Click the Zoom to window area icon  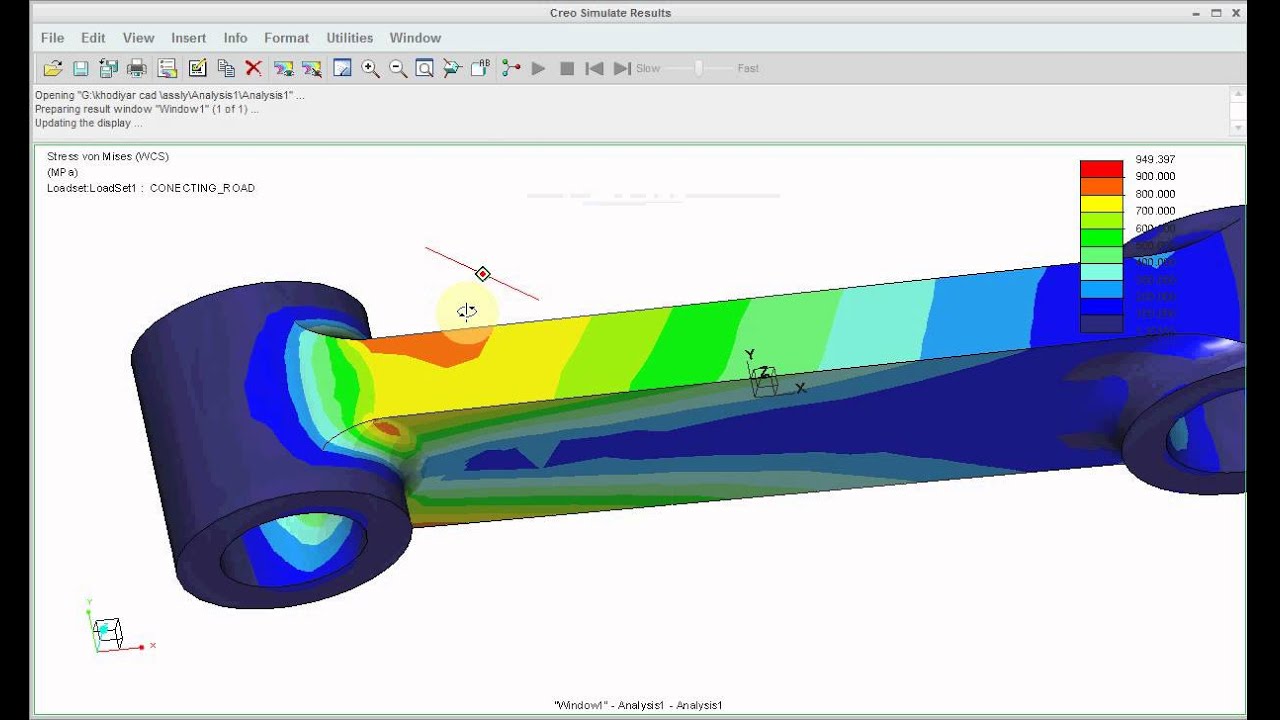(425, 68)
